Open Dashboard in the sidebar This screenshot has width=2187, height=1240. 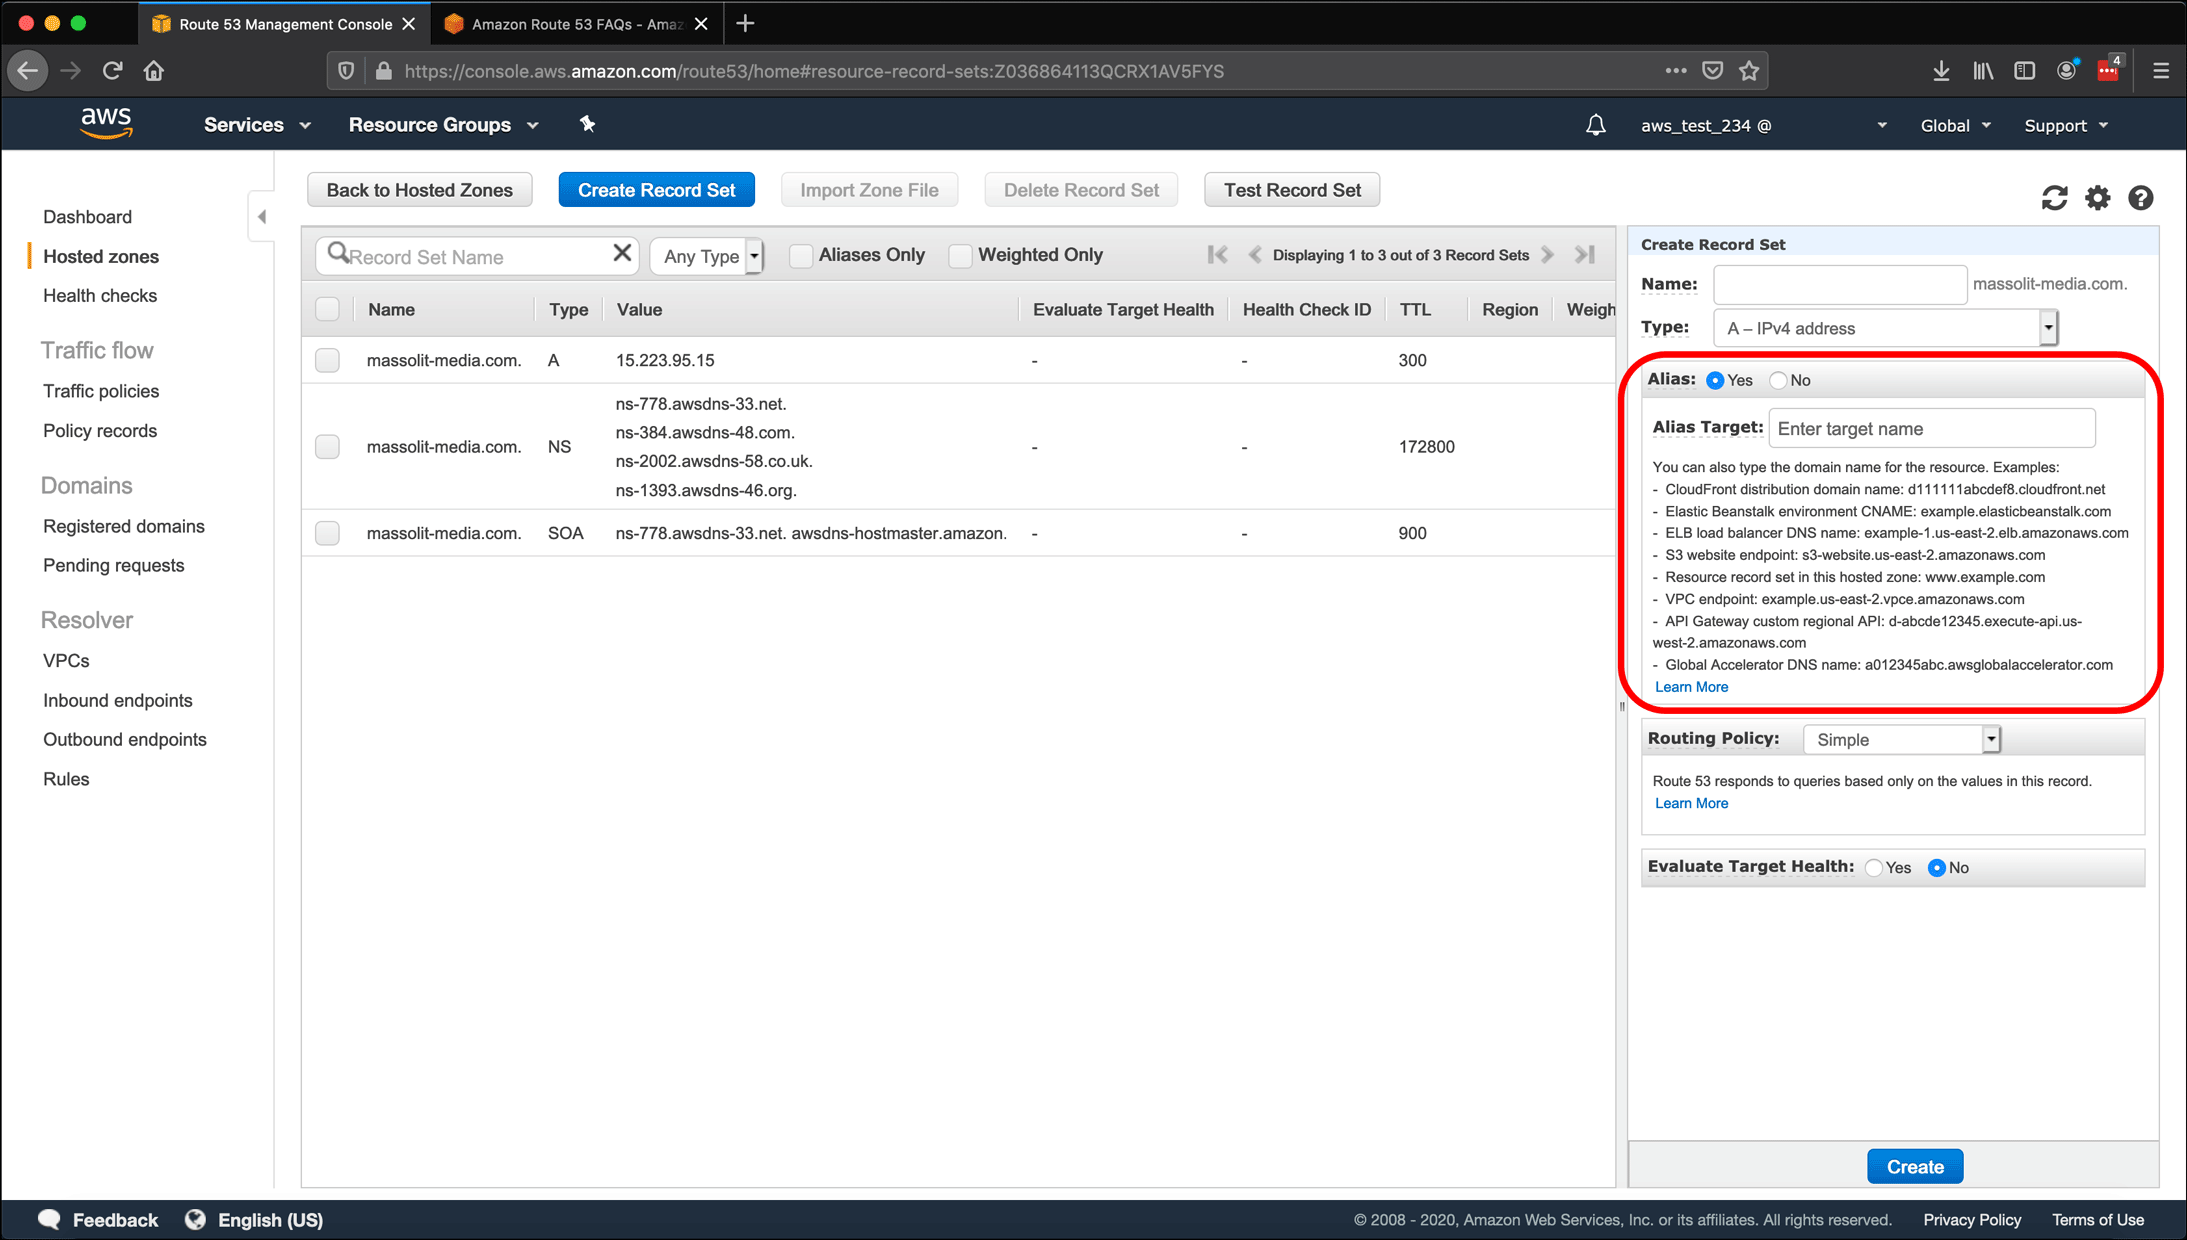click(87, 217)
